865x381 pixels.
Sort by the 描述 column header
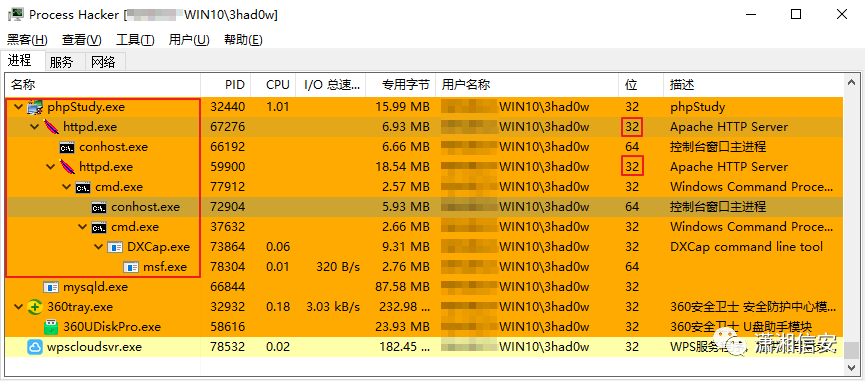tap(754, 84)
